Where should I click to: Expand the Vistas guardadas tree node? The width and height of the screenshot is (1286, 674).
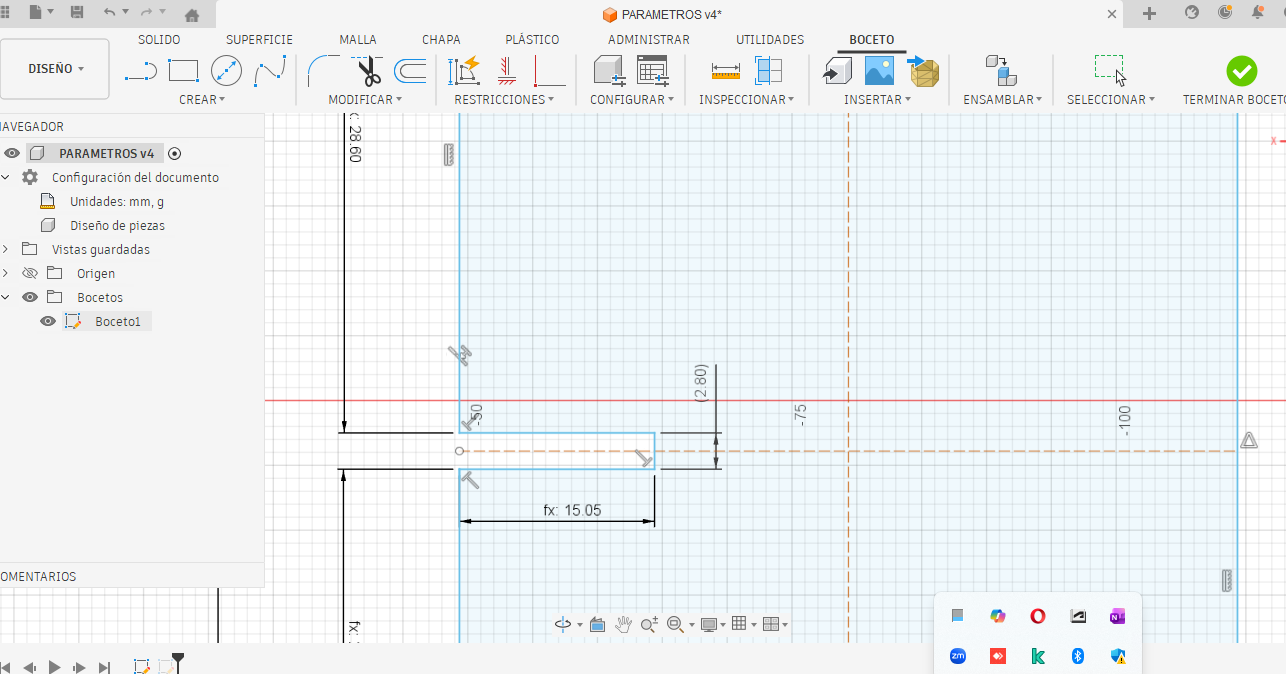7,248
